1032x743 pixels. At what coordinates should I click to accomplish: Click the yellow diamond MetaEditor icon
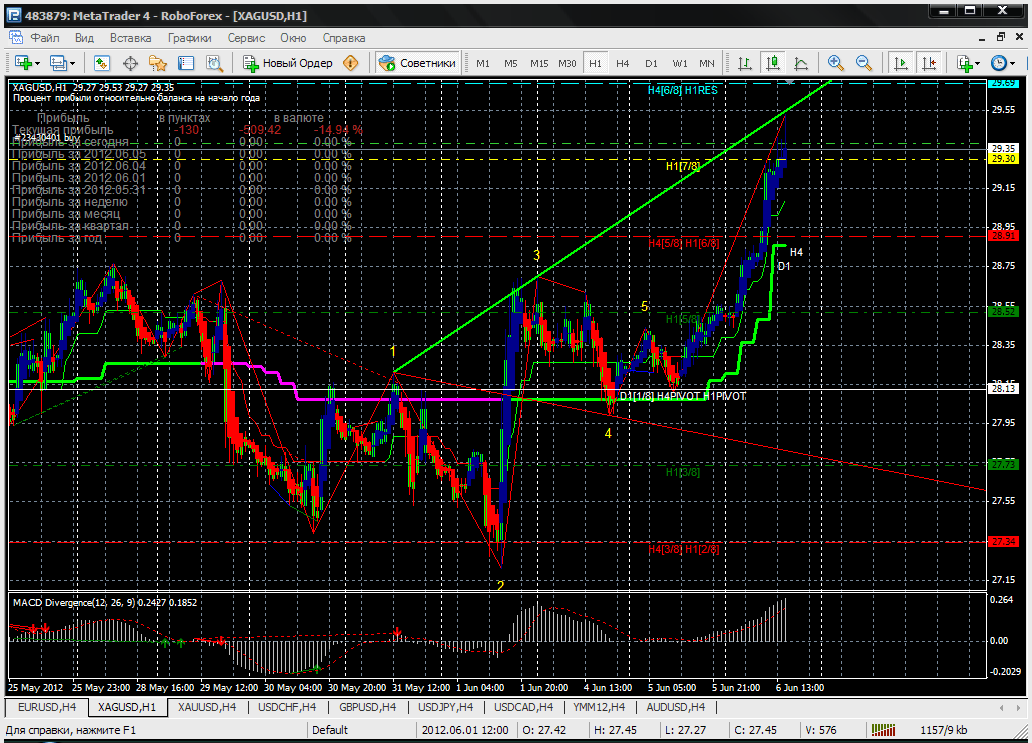coord(351,63)
